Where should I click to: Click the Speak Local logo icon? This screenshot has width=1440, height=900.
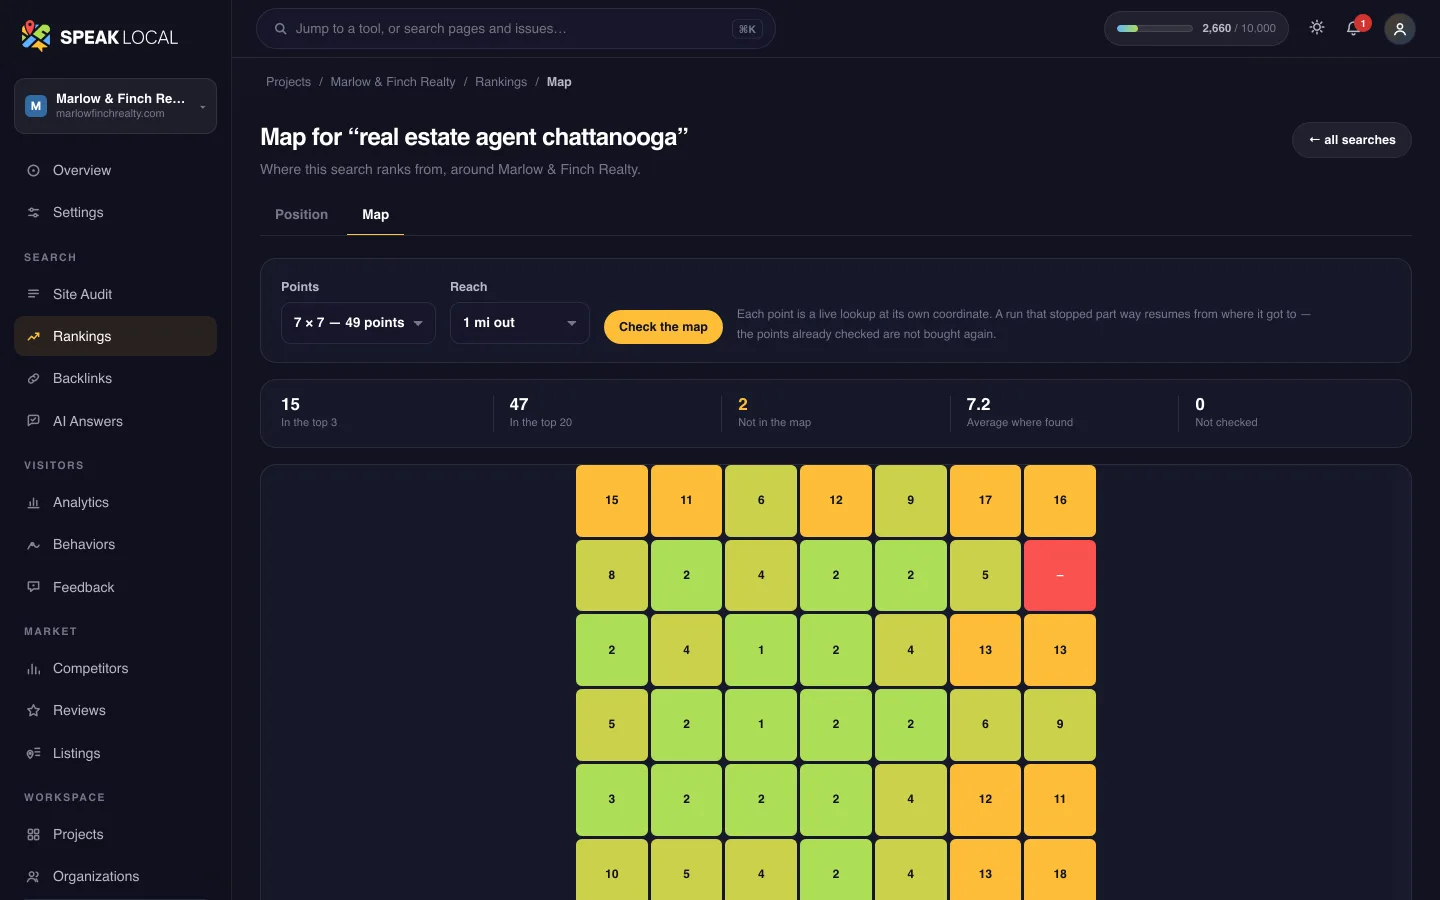coord(36,37)
